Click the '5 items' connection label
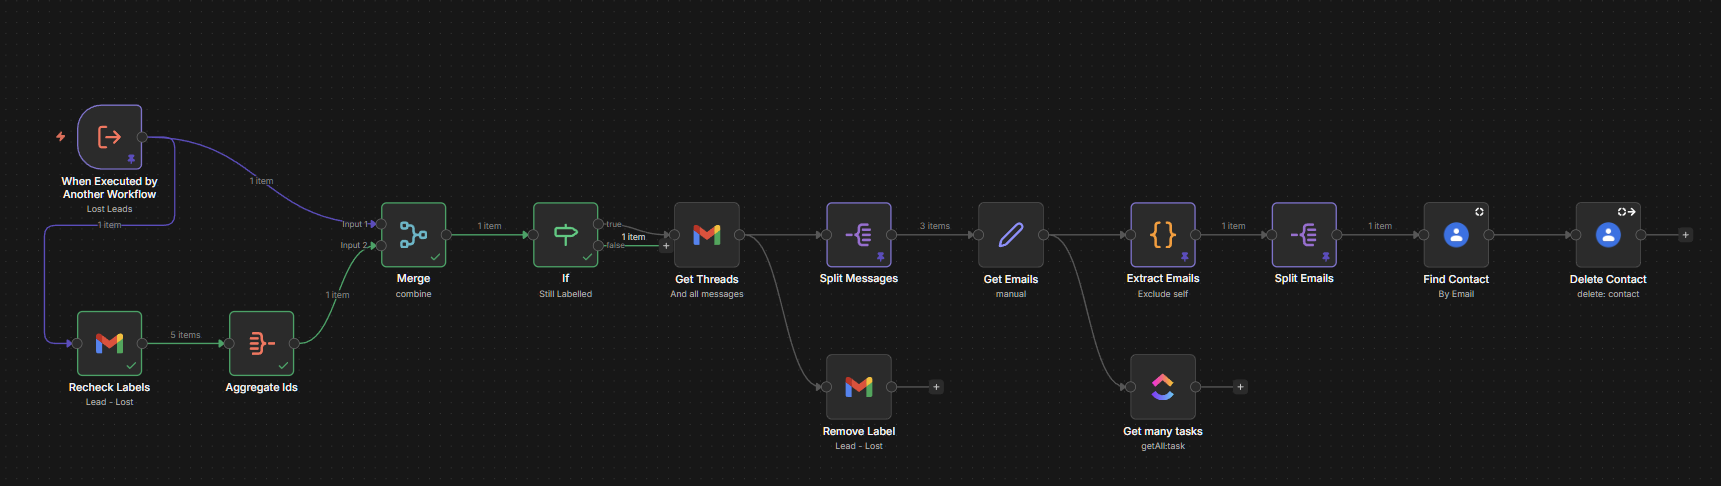1721x486 pixels. point(185,335)
